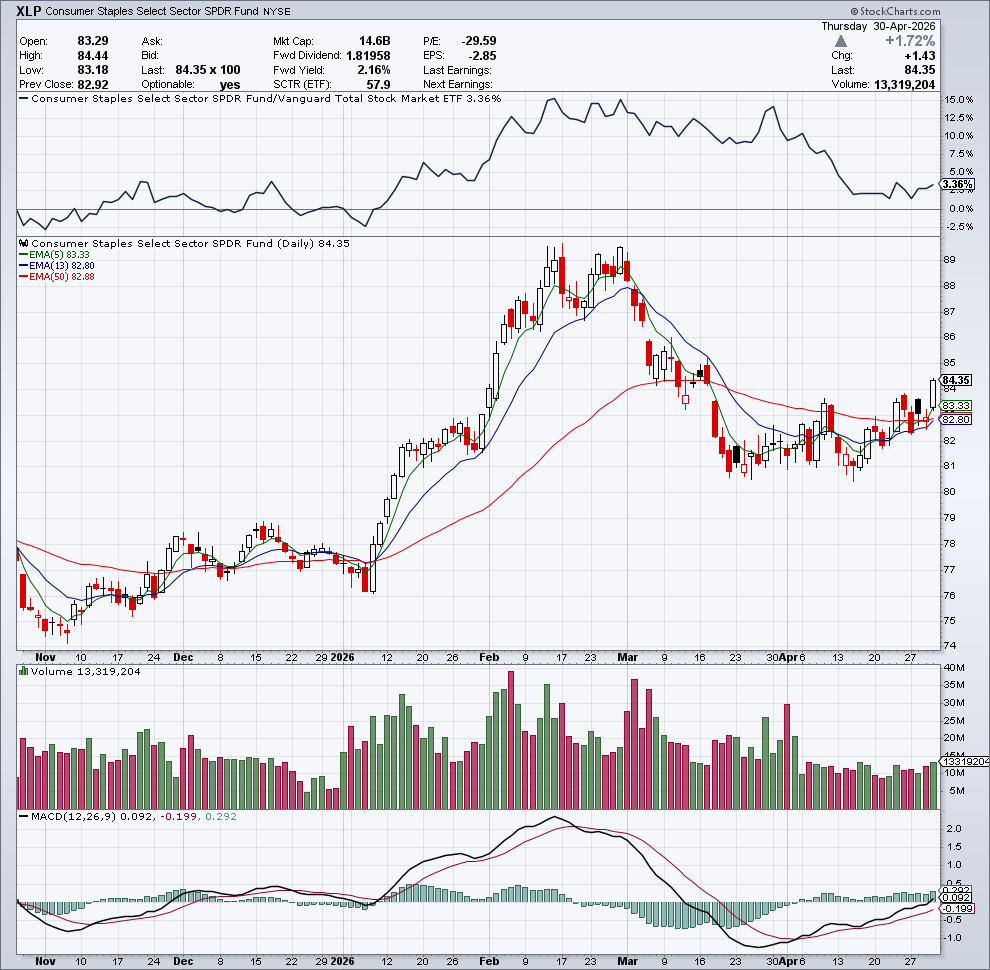The height and width of the screenshot is (970, 990).
Task: Click the Volume 13,319,204 header value
Action: 905,85
